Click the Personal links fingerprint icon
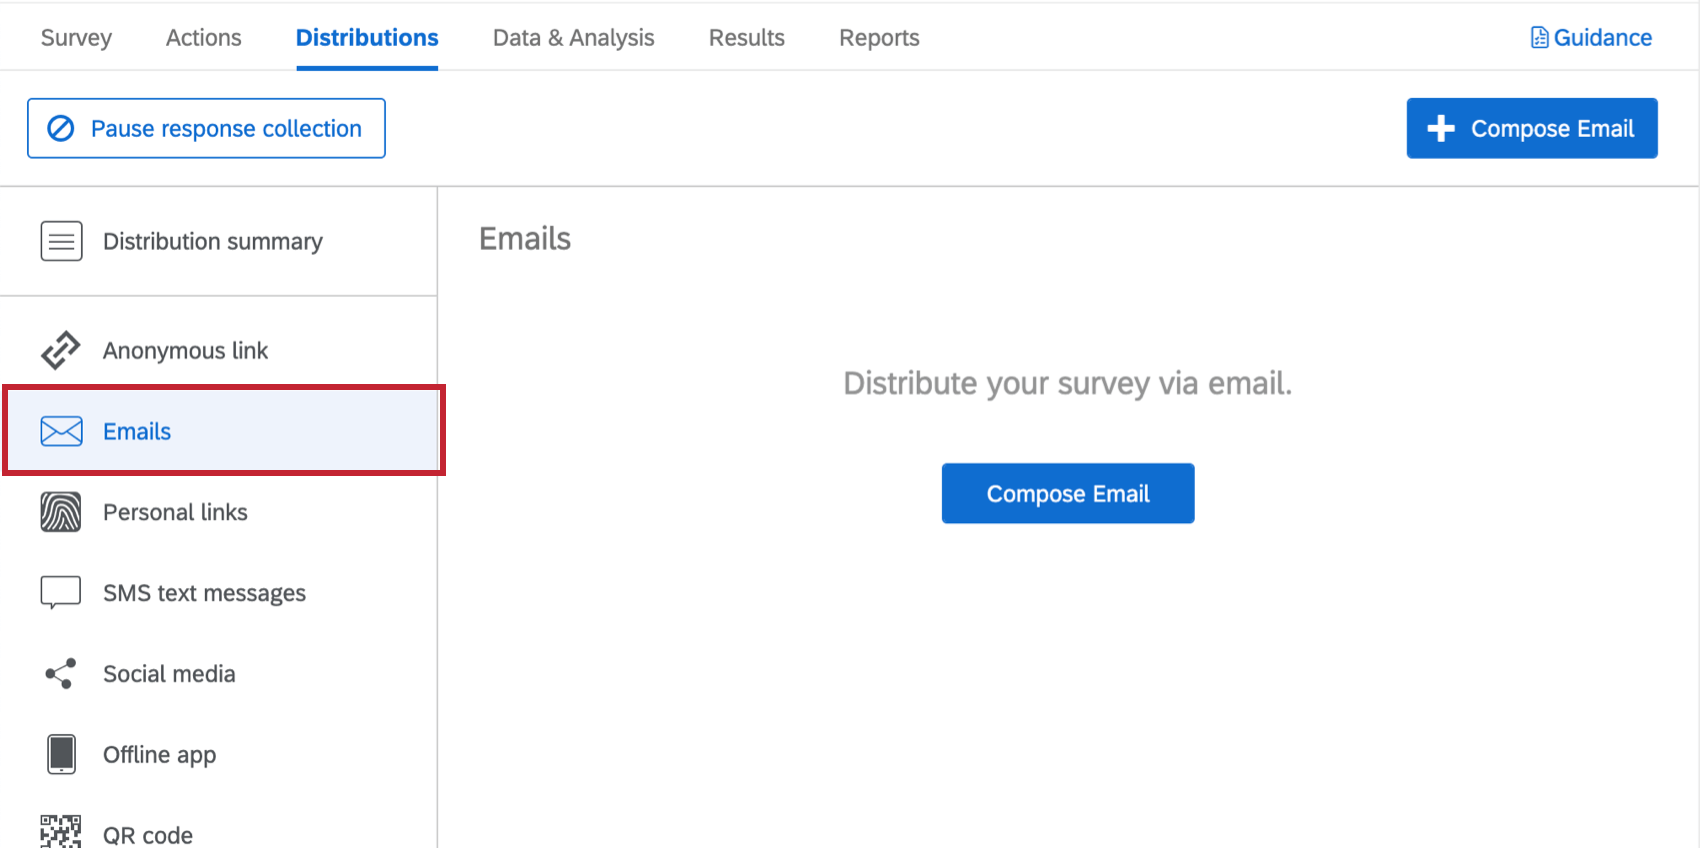This screenshot has height=848, width=1700. [x=61, y=512]
